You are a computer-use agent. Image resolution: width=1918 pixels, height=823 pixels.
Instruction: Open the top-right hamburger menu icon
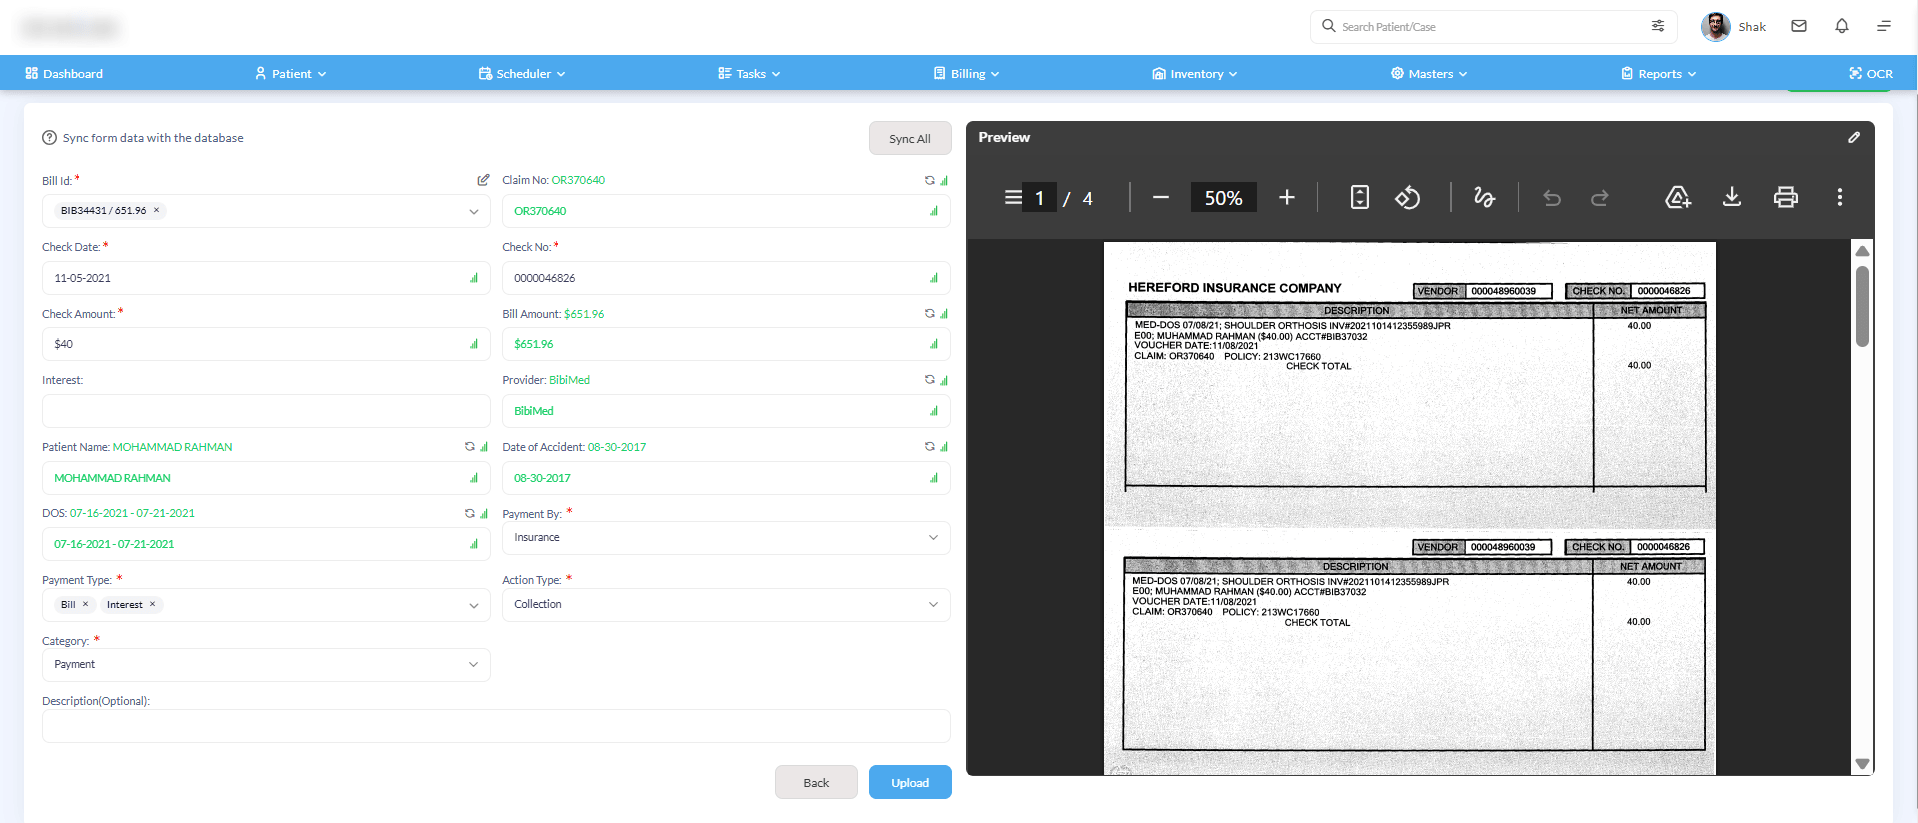tap(1884, 27)
